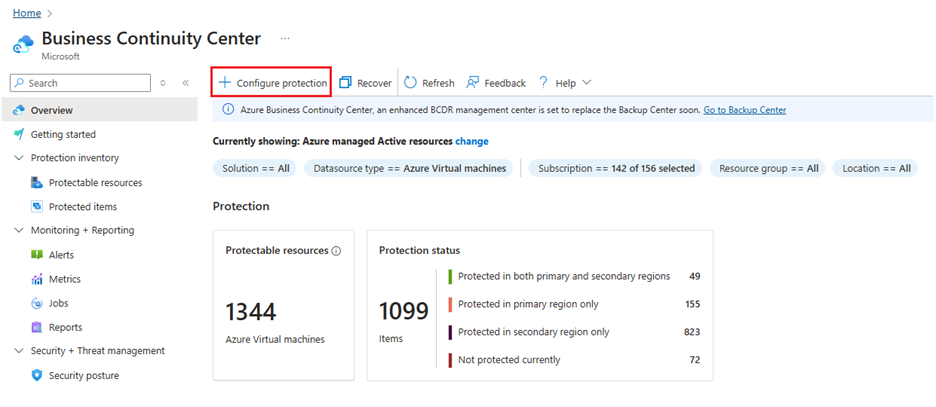Click the Recover icon in toolbar
The image size is (936, 407).
345,83
